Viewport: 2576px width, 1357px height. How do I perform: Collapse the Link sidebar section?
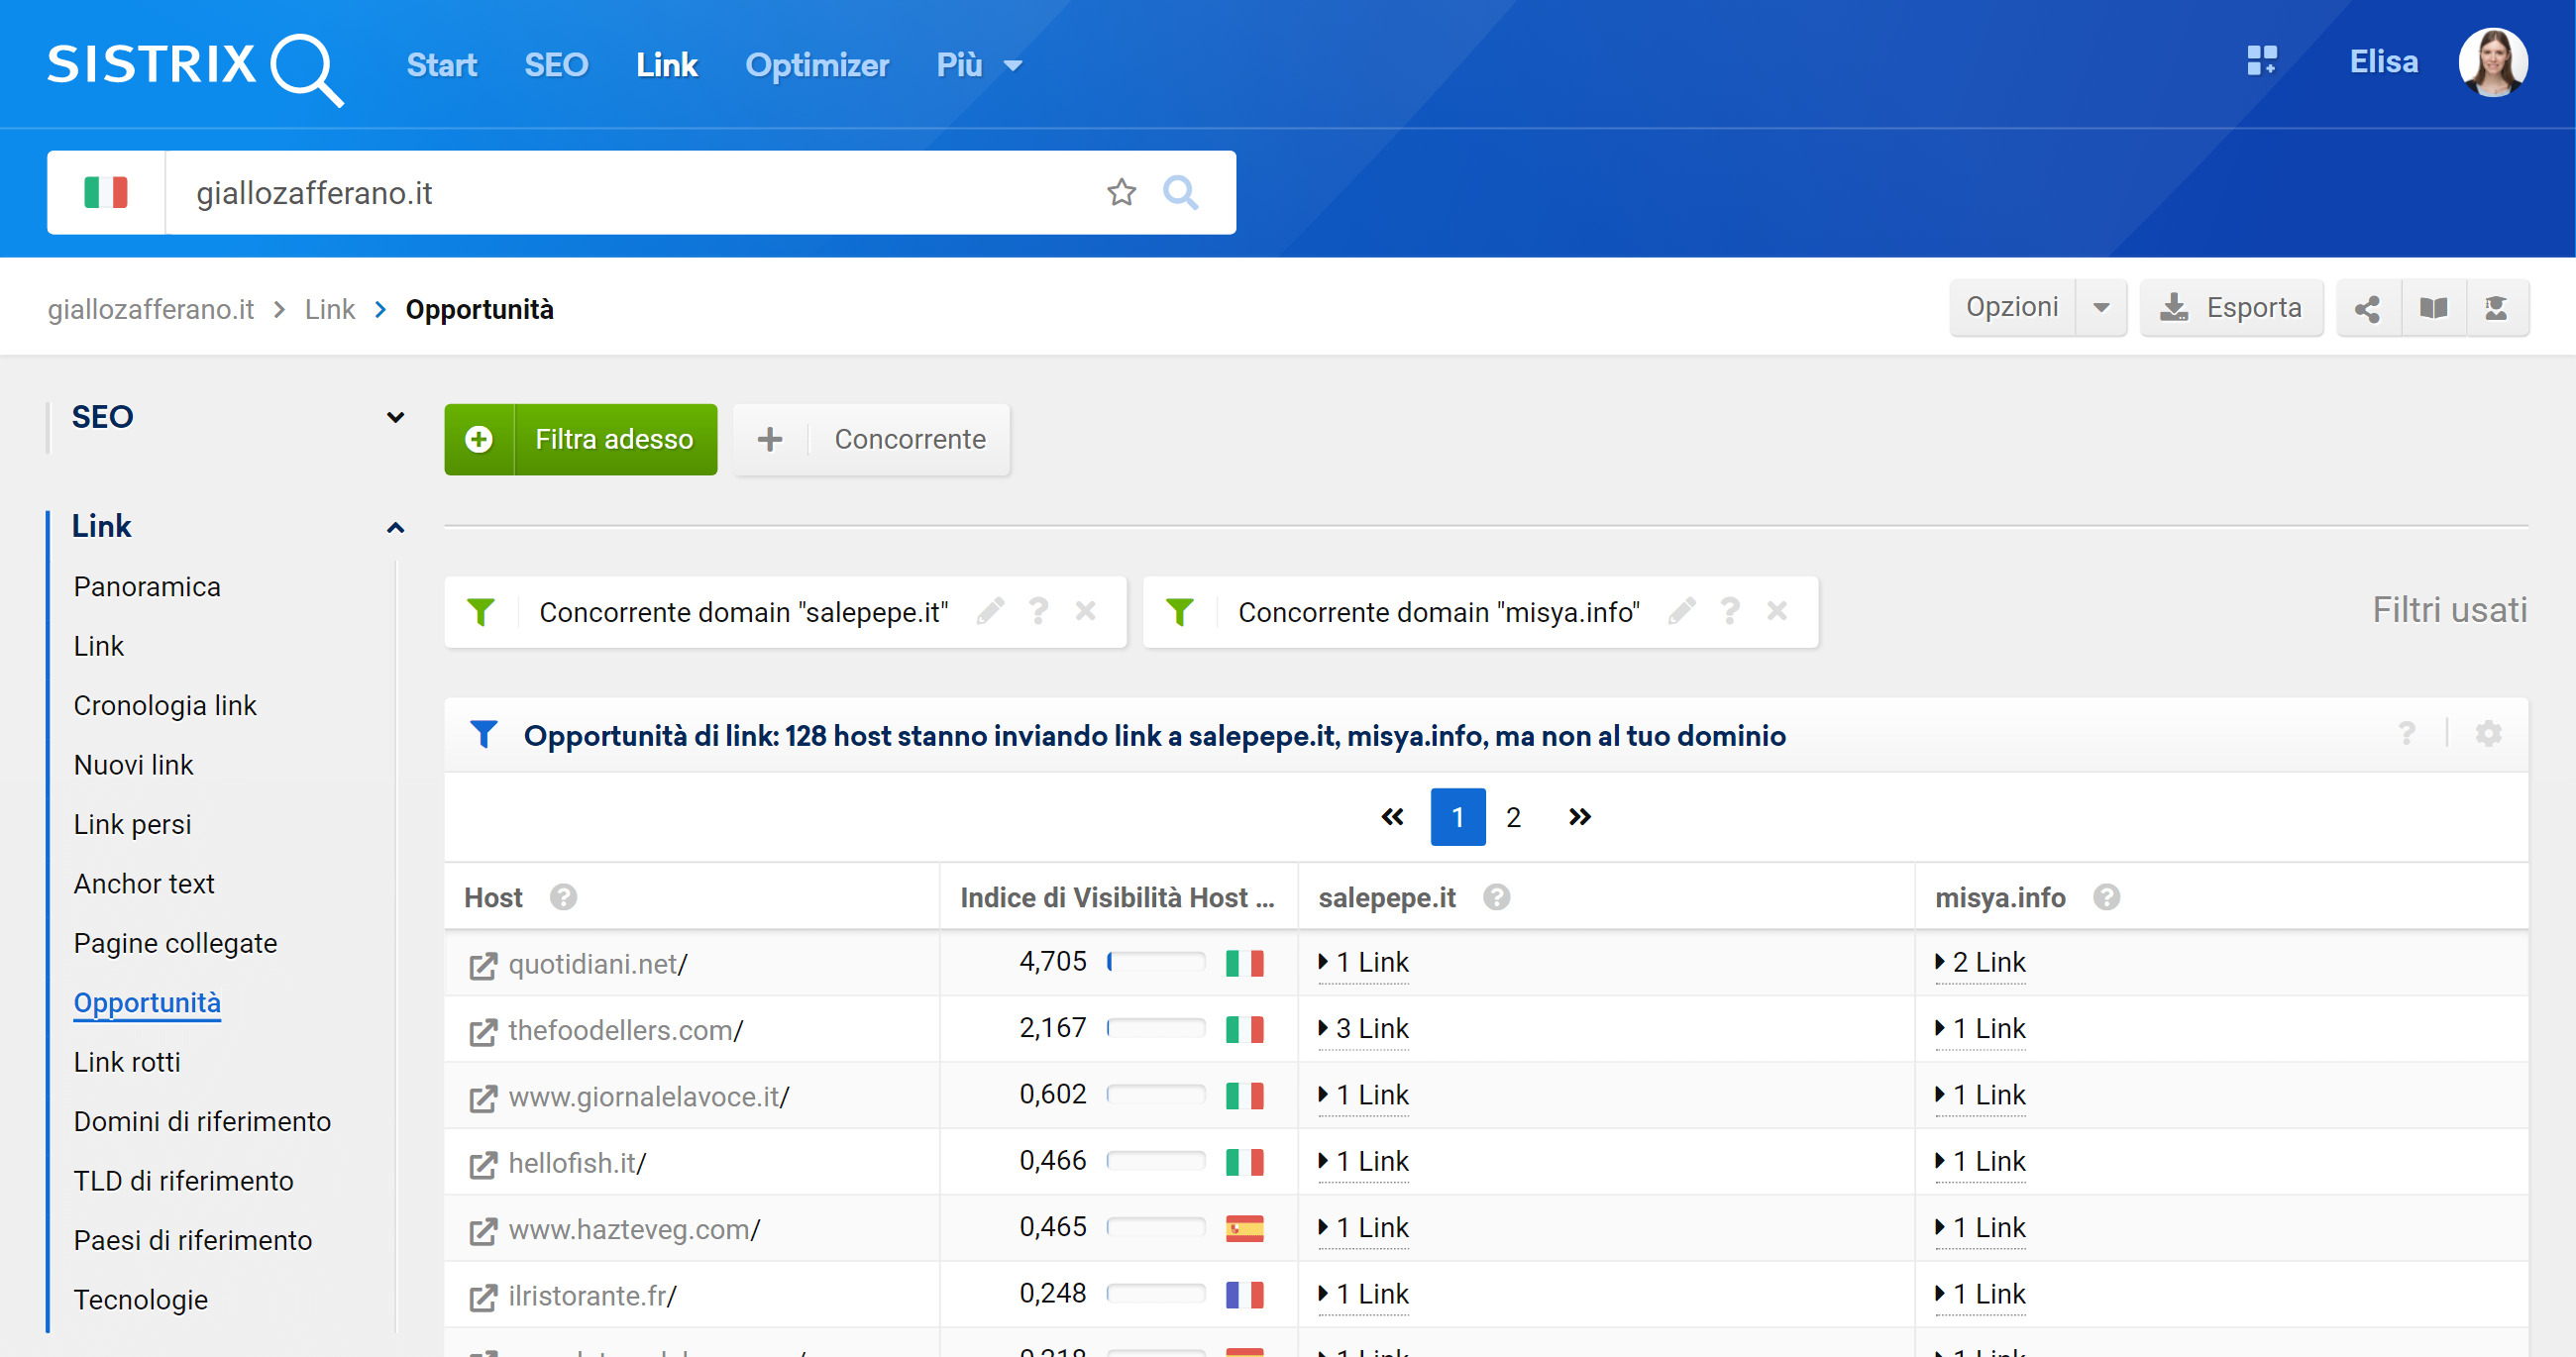[x=395, y=527]
